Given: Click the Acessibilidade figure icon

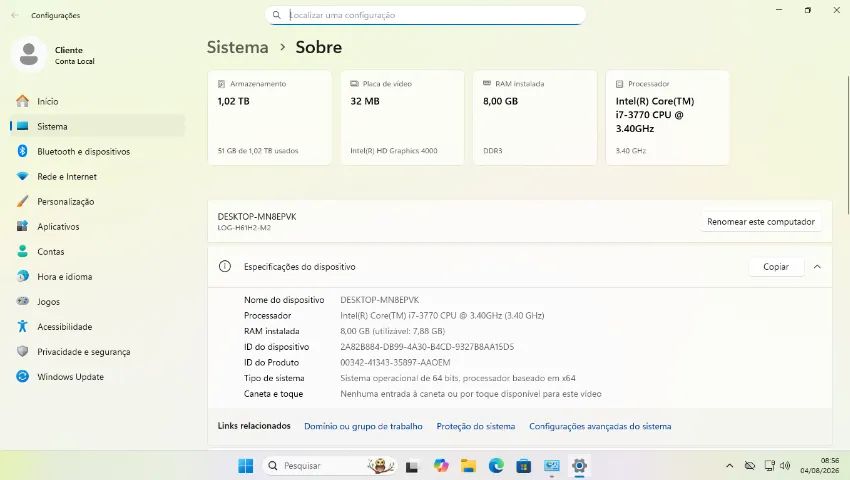Looking at the screenshot, I should click(x=22, y=326).
